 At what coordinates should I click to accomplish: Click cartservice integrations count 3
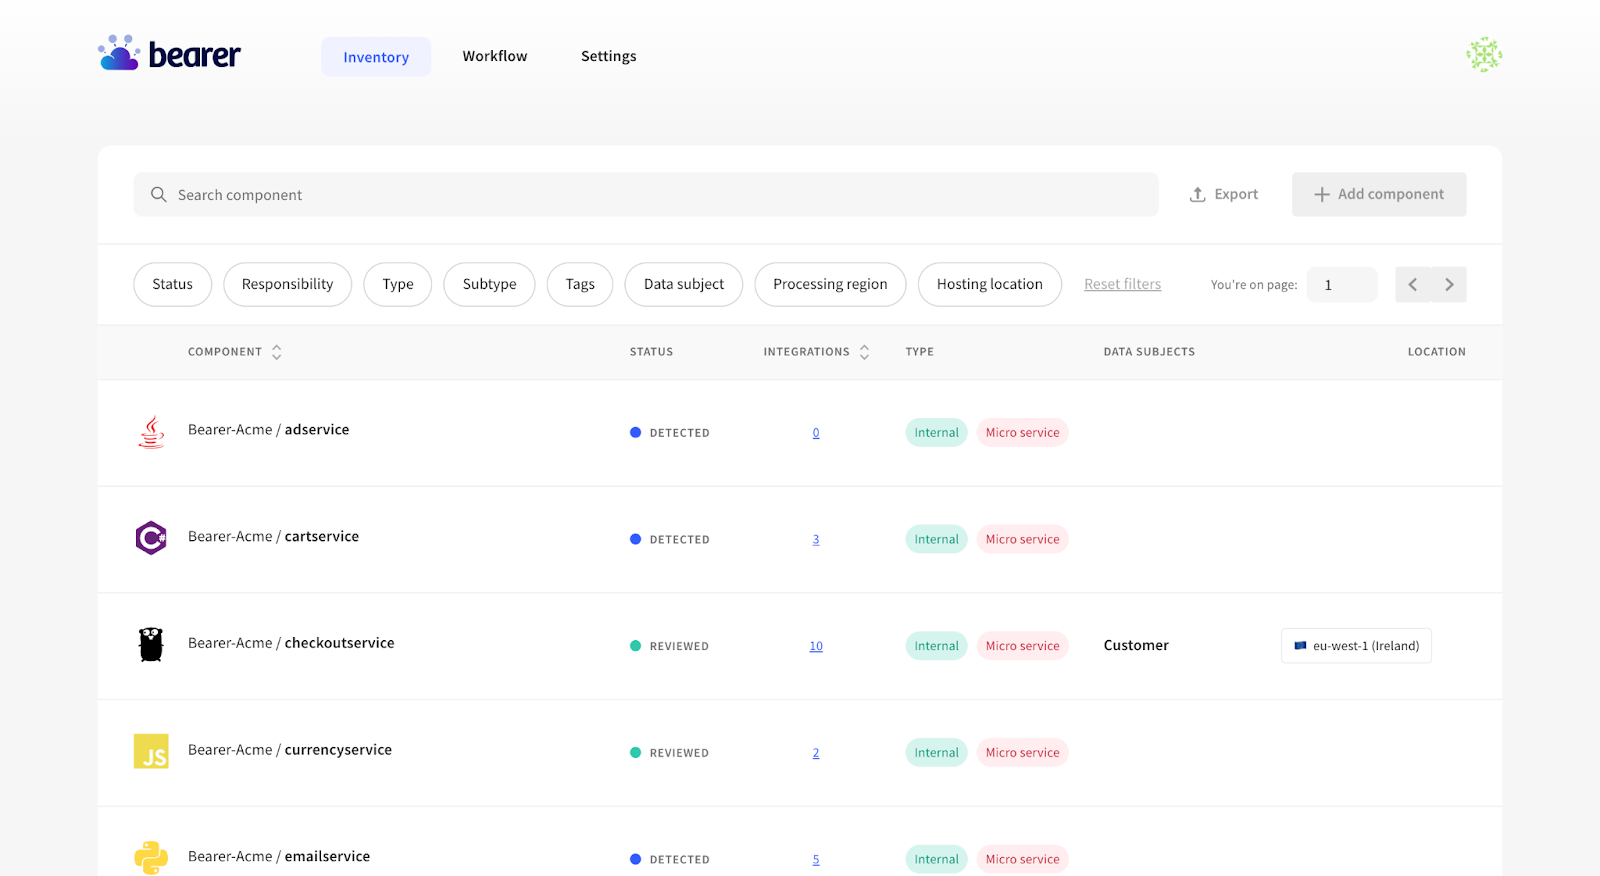[x=816, y=540]
